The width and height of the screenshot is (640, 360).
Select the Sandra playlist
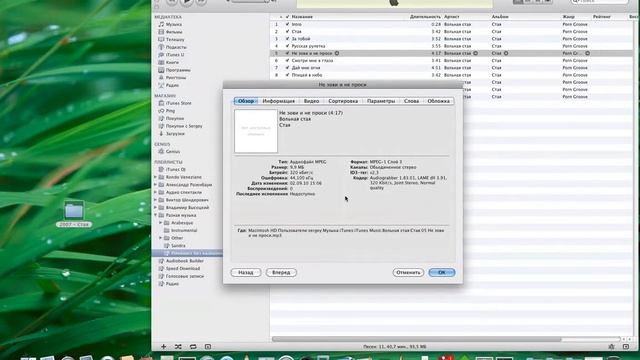[x=178, y=246]
